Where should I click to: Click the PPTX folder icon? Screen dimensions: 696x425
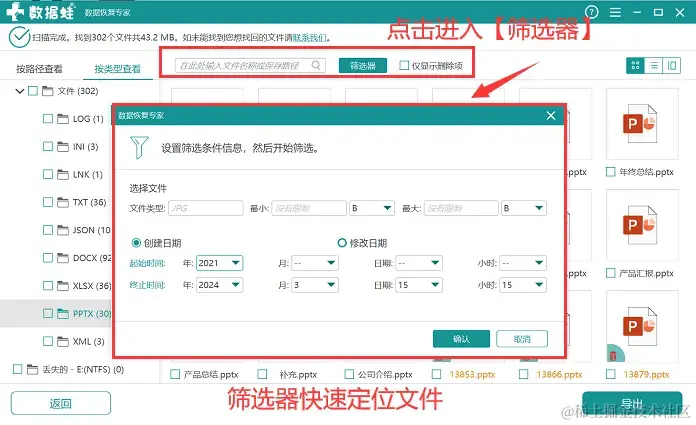point(63,314)
